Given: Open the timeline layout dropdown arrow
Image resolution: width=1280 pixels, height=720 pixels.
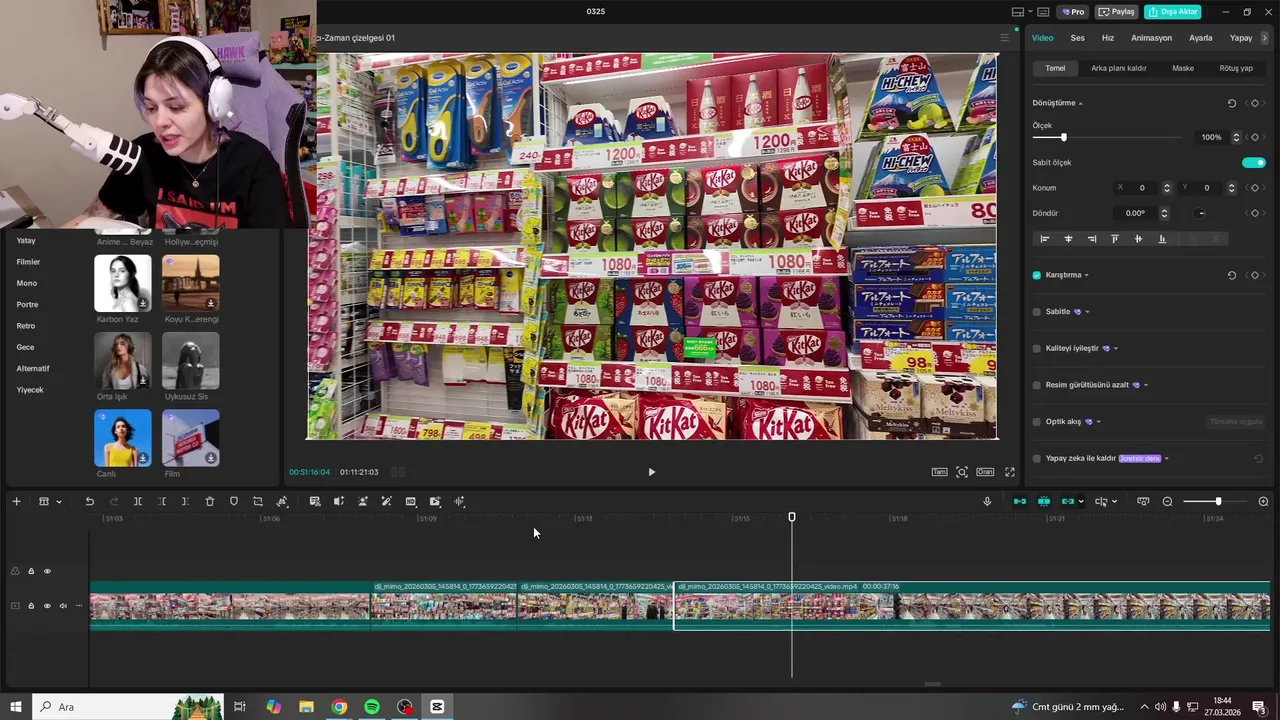Looking at the screenshot, I should click(x=59, y=501).
